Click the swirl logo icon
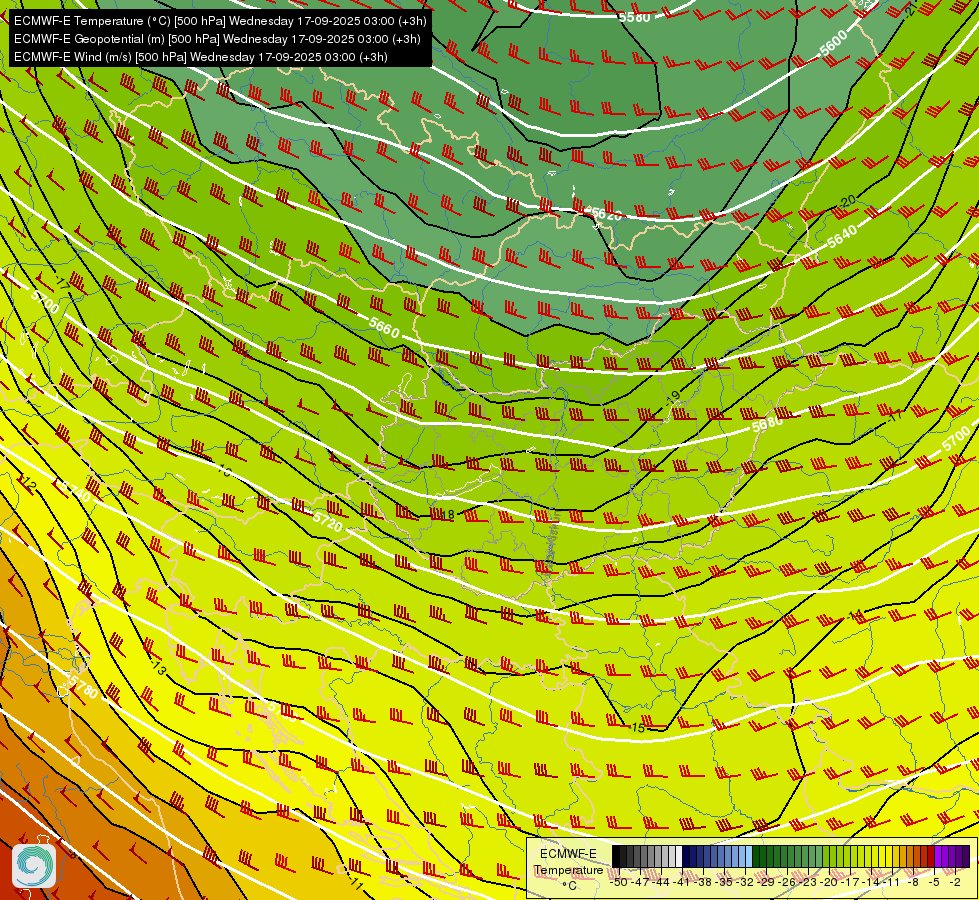 (34, 865)
